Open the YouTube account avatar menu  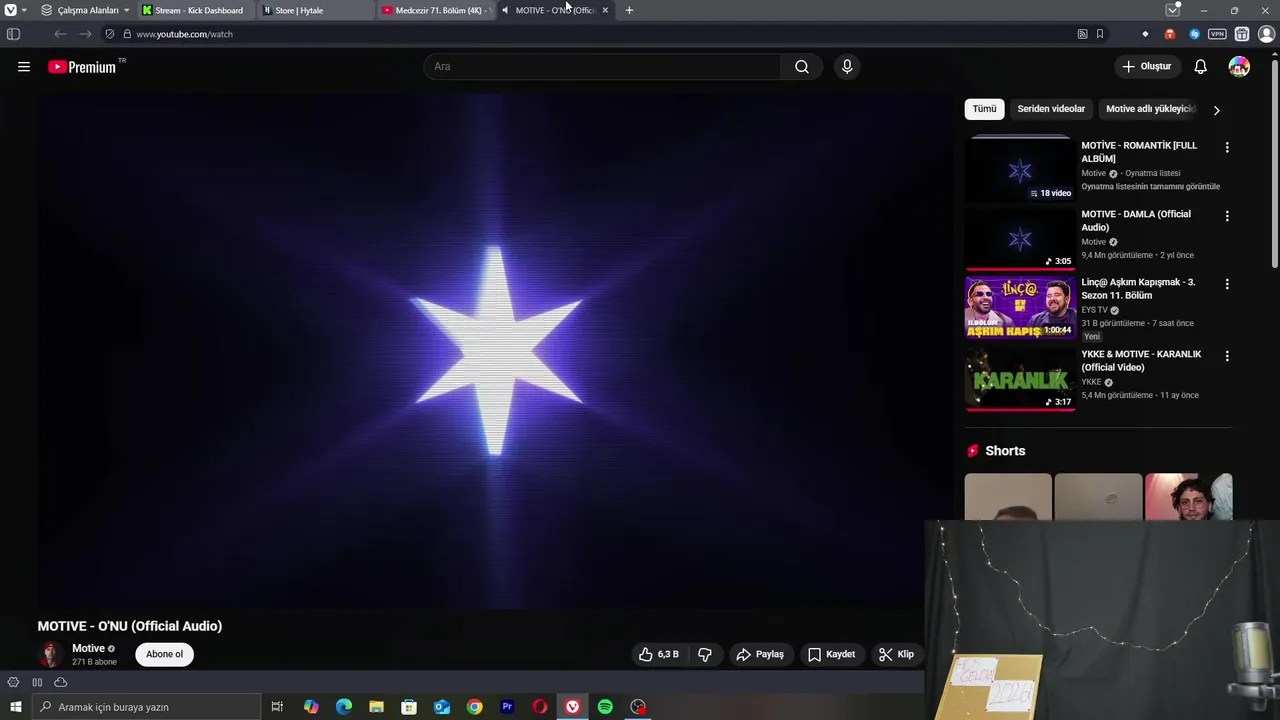(x=1239, y=67)
